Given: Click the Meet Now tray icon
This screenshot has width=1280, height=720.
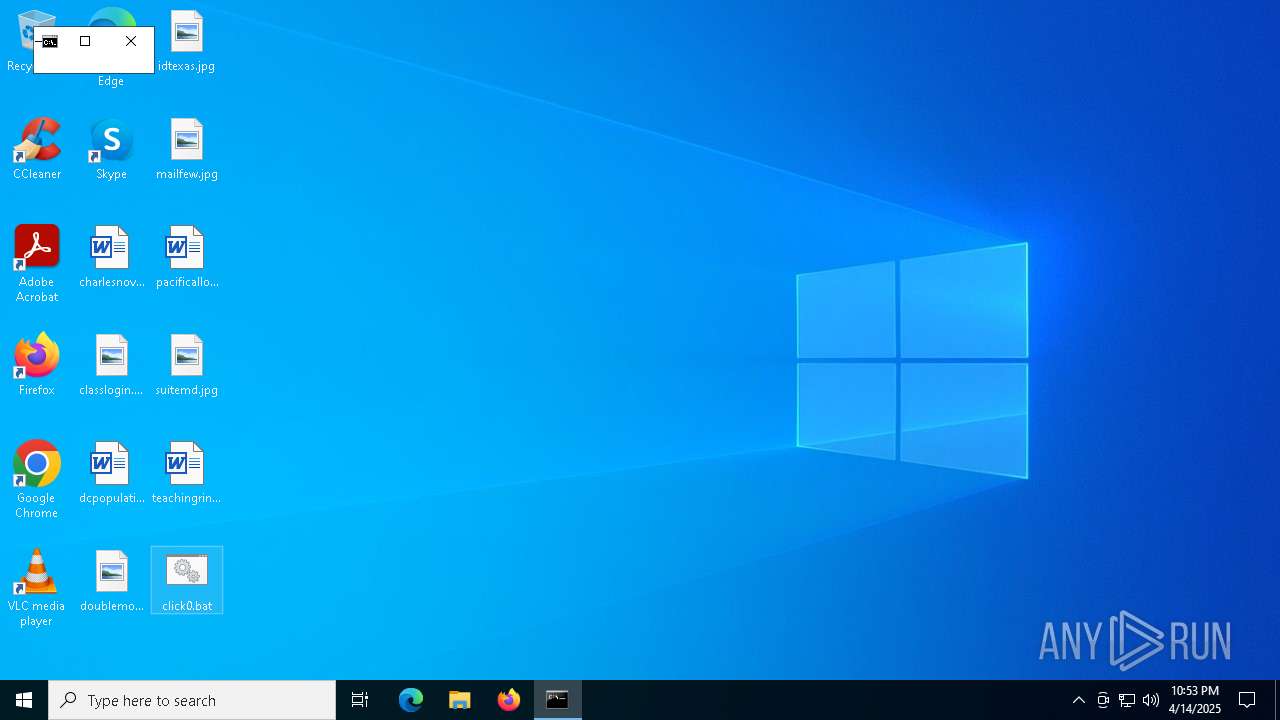Looking at the screenshot, I should coord(1103,700).
